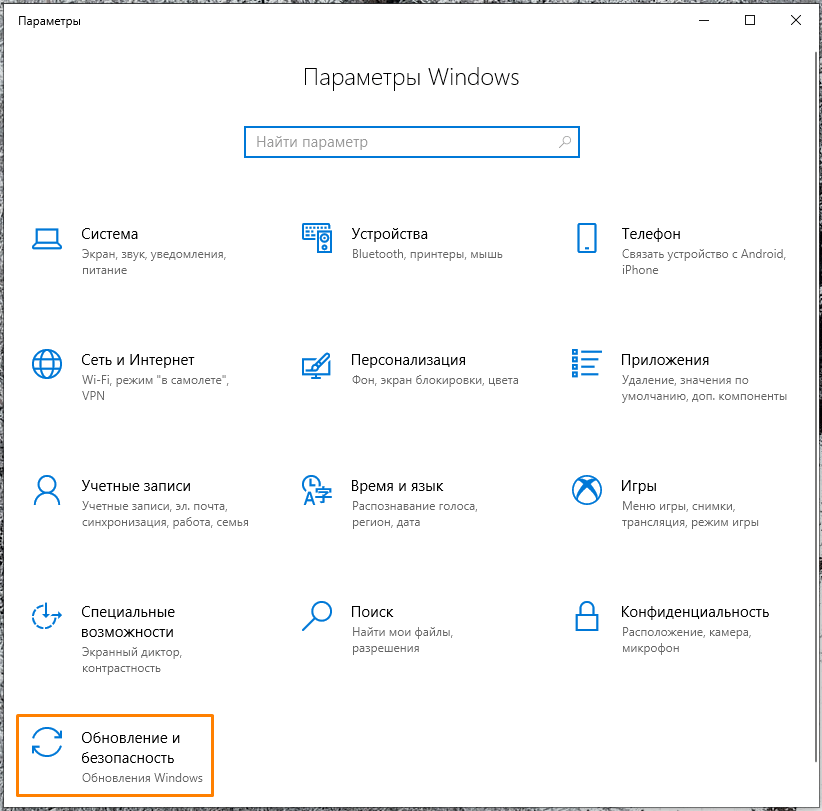Click 'Меню игры, снимки, трансляция' description
The height and width of the screenshot is (811, 822).
(690, 514)
